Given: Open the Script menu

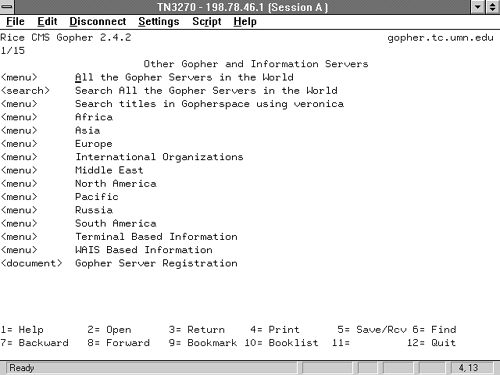Looking at the screenshot, I should (207, 22).
